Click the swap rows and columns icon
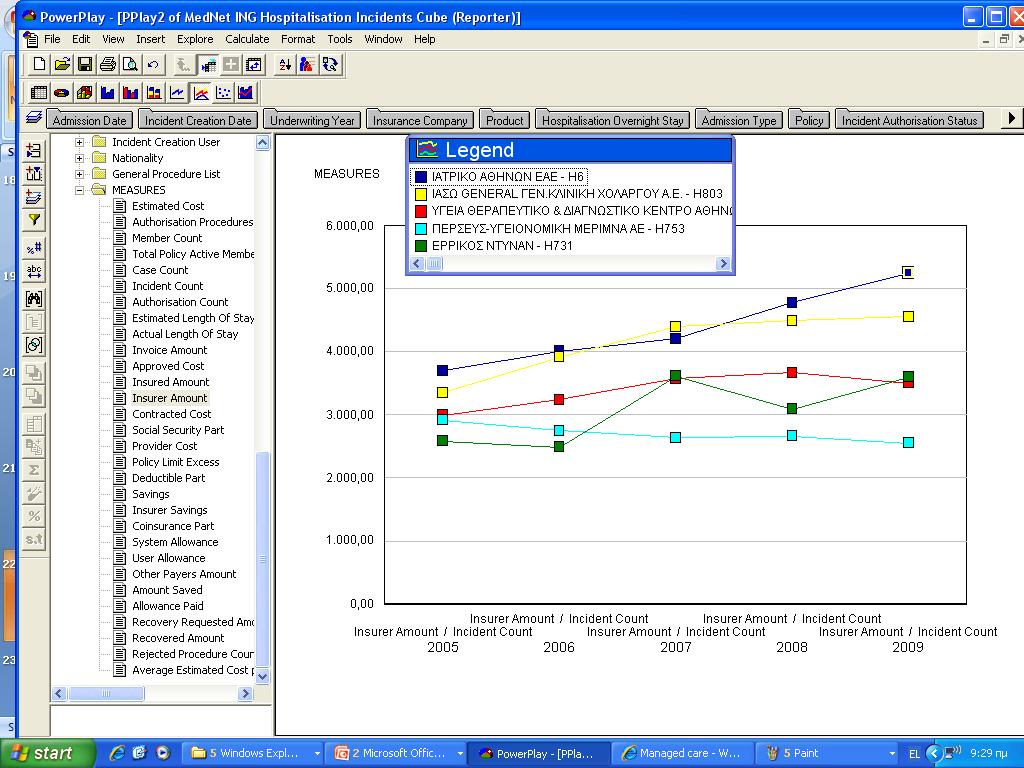1024x768 pixels. coord(253,64)
